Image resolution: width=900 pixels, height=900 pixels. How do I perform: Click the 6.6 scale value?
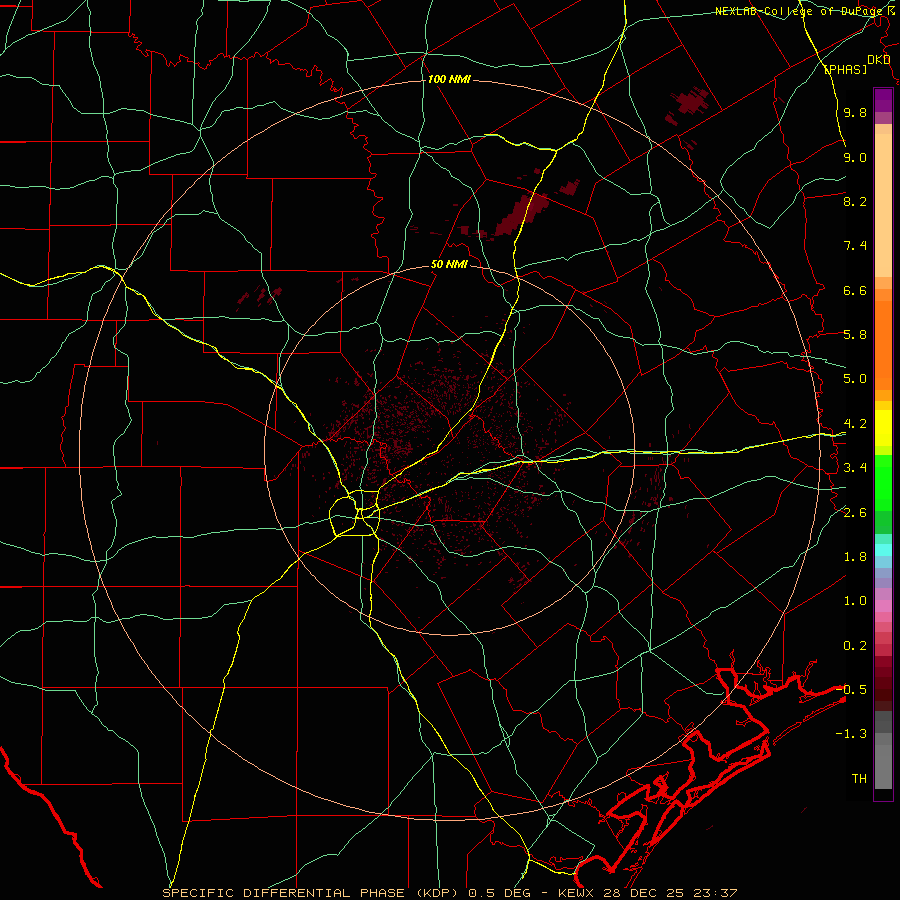[855, 290]
